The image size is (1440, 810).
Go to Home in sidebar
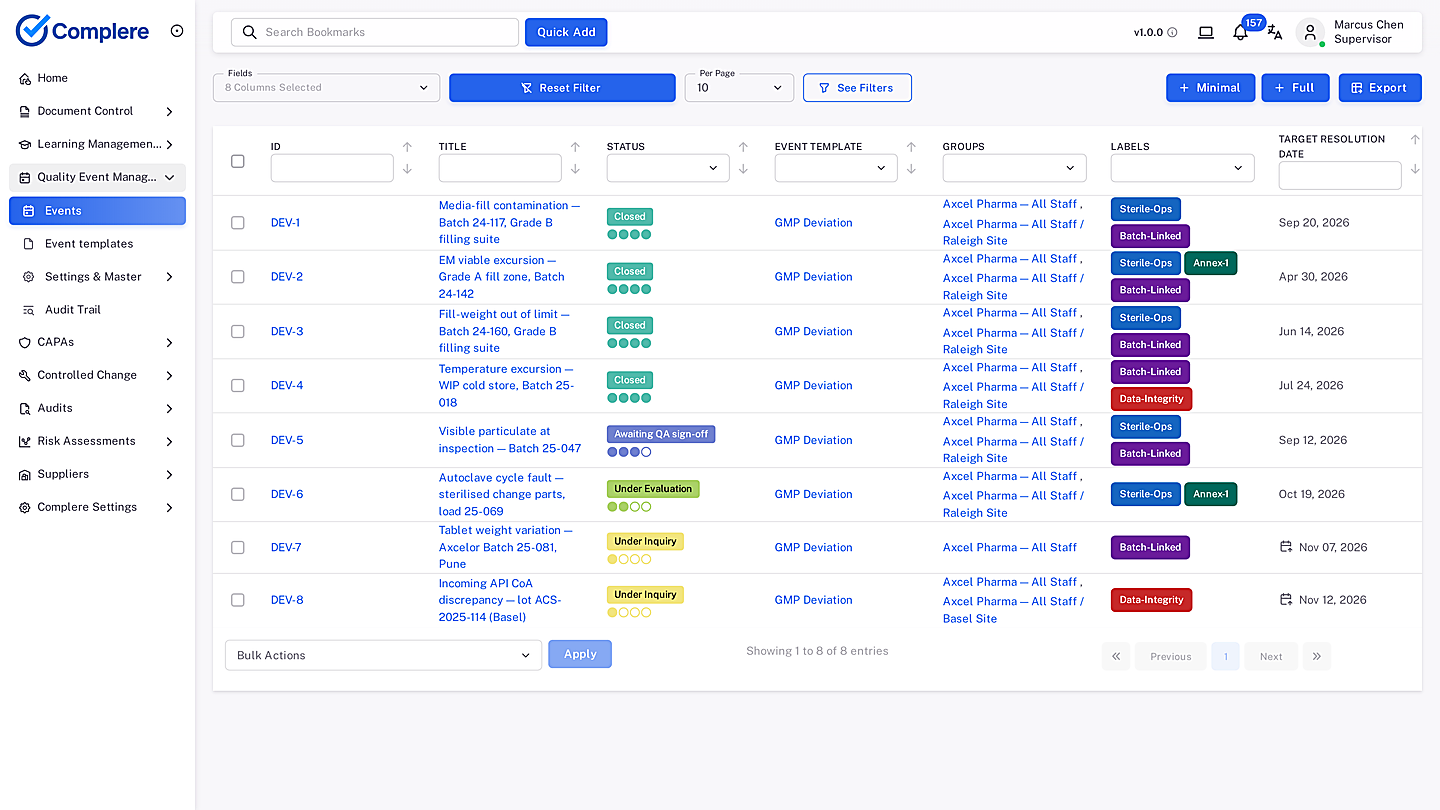click(x=97, y=78)
